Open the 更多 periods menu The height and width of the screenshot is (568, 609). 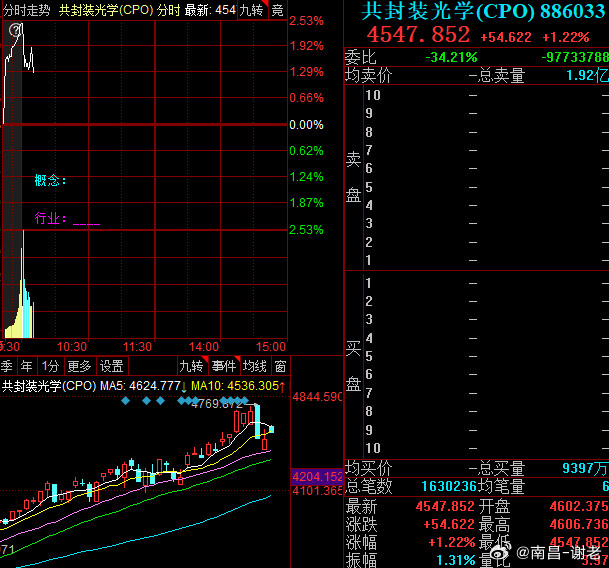click(x=79, y=366)
